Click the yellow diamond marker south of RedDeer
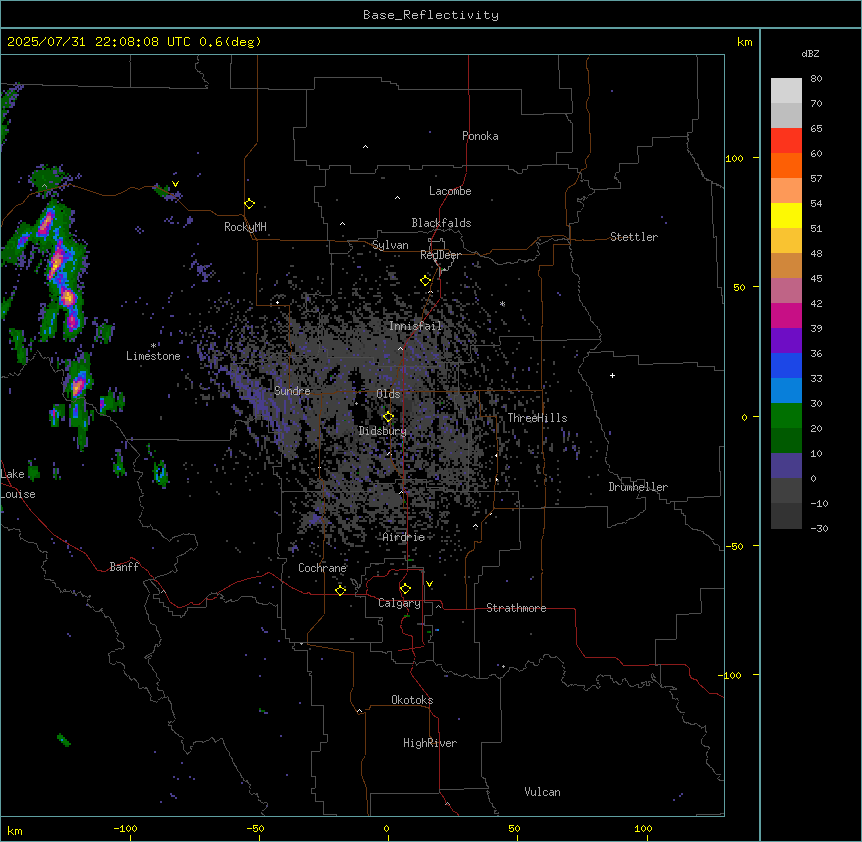862x842 pixels. pyautogui.click(x=426, y=281)
